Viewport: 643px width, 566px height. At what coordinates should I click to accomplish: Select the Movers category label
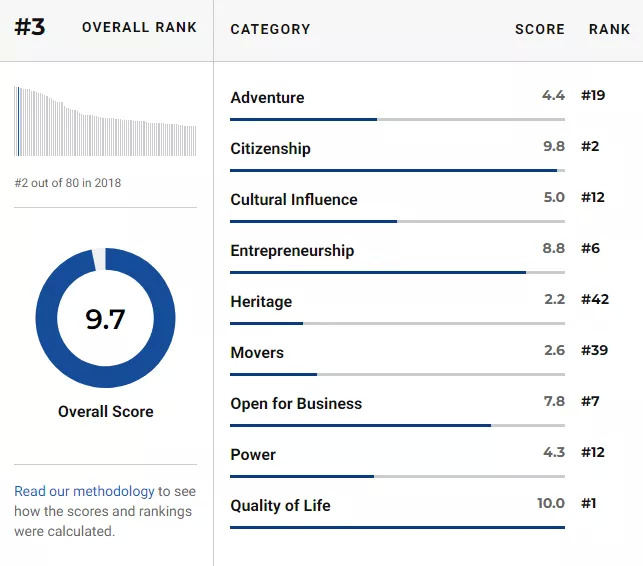coord(257,352)
